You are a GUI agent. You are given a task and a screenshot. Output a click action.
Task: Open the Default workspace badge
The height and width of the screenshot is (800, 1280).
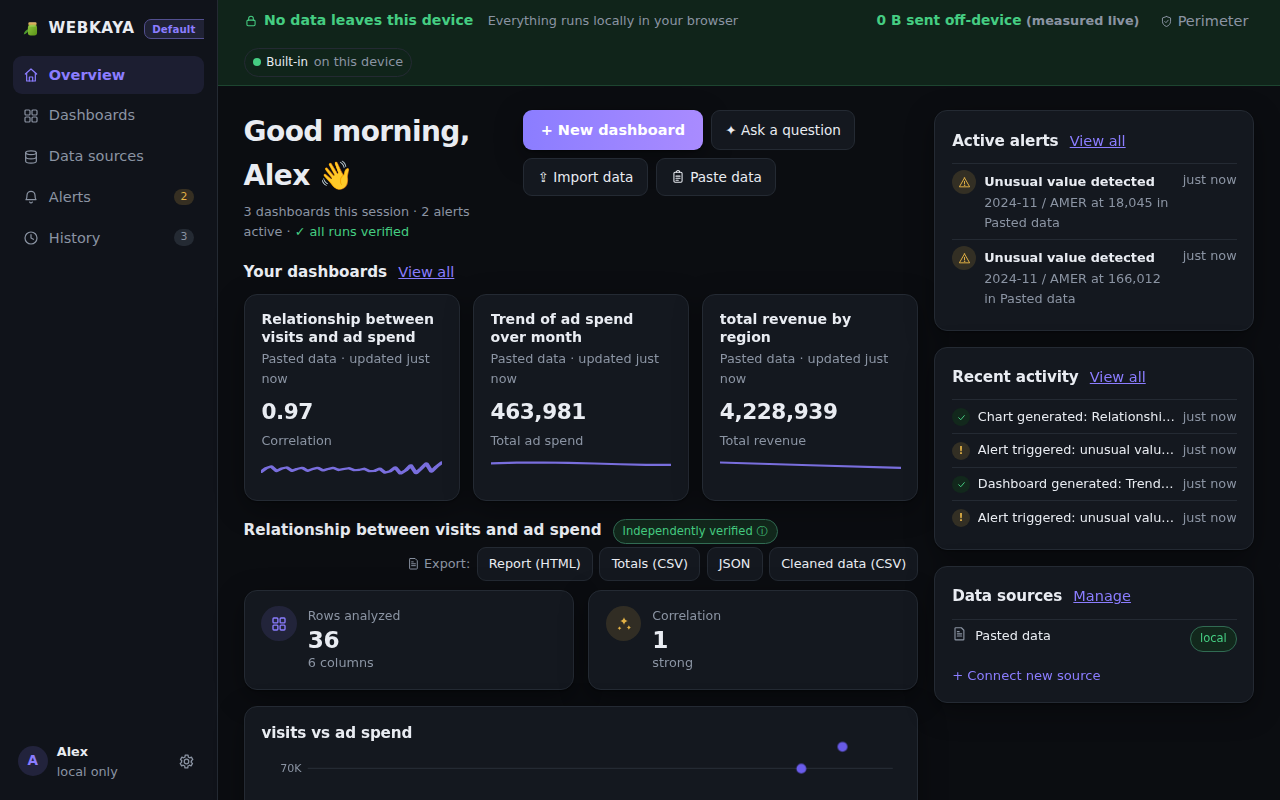coord(174,29)
